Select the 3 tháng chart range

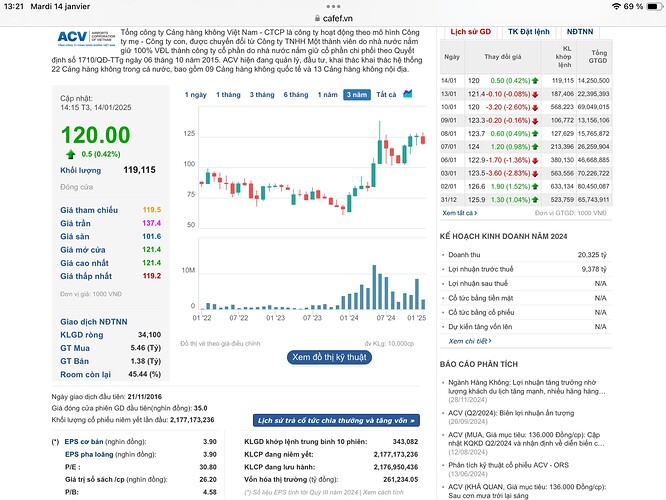pos(262,95)
